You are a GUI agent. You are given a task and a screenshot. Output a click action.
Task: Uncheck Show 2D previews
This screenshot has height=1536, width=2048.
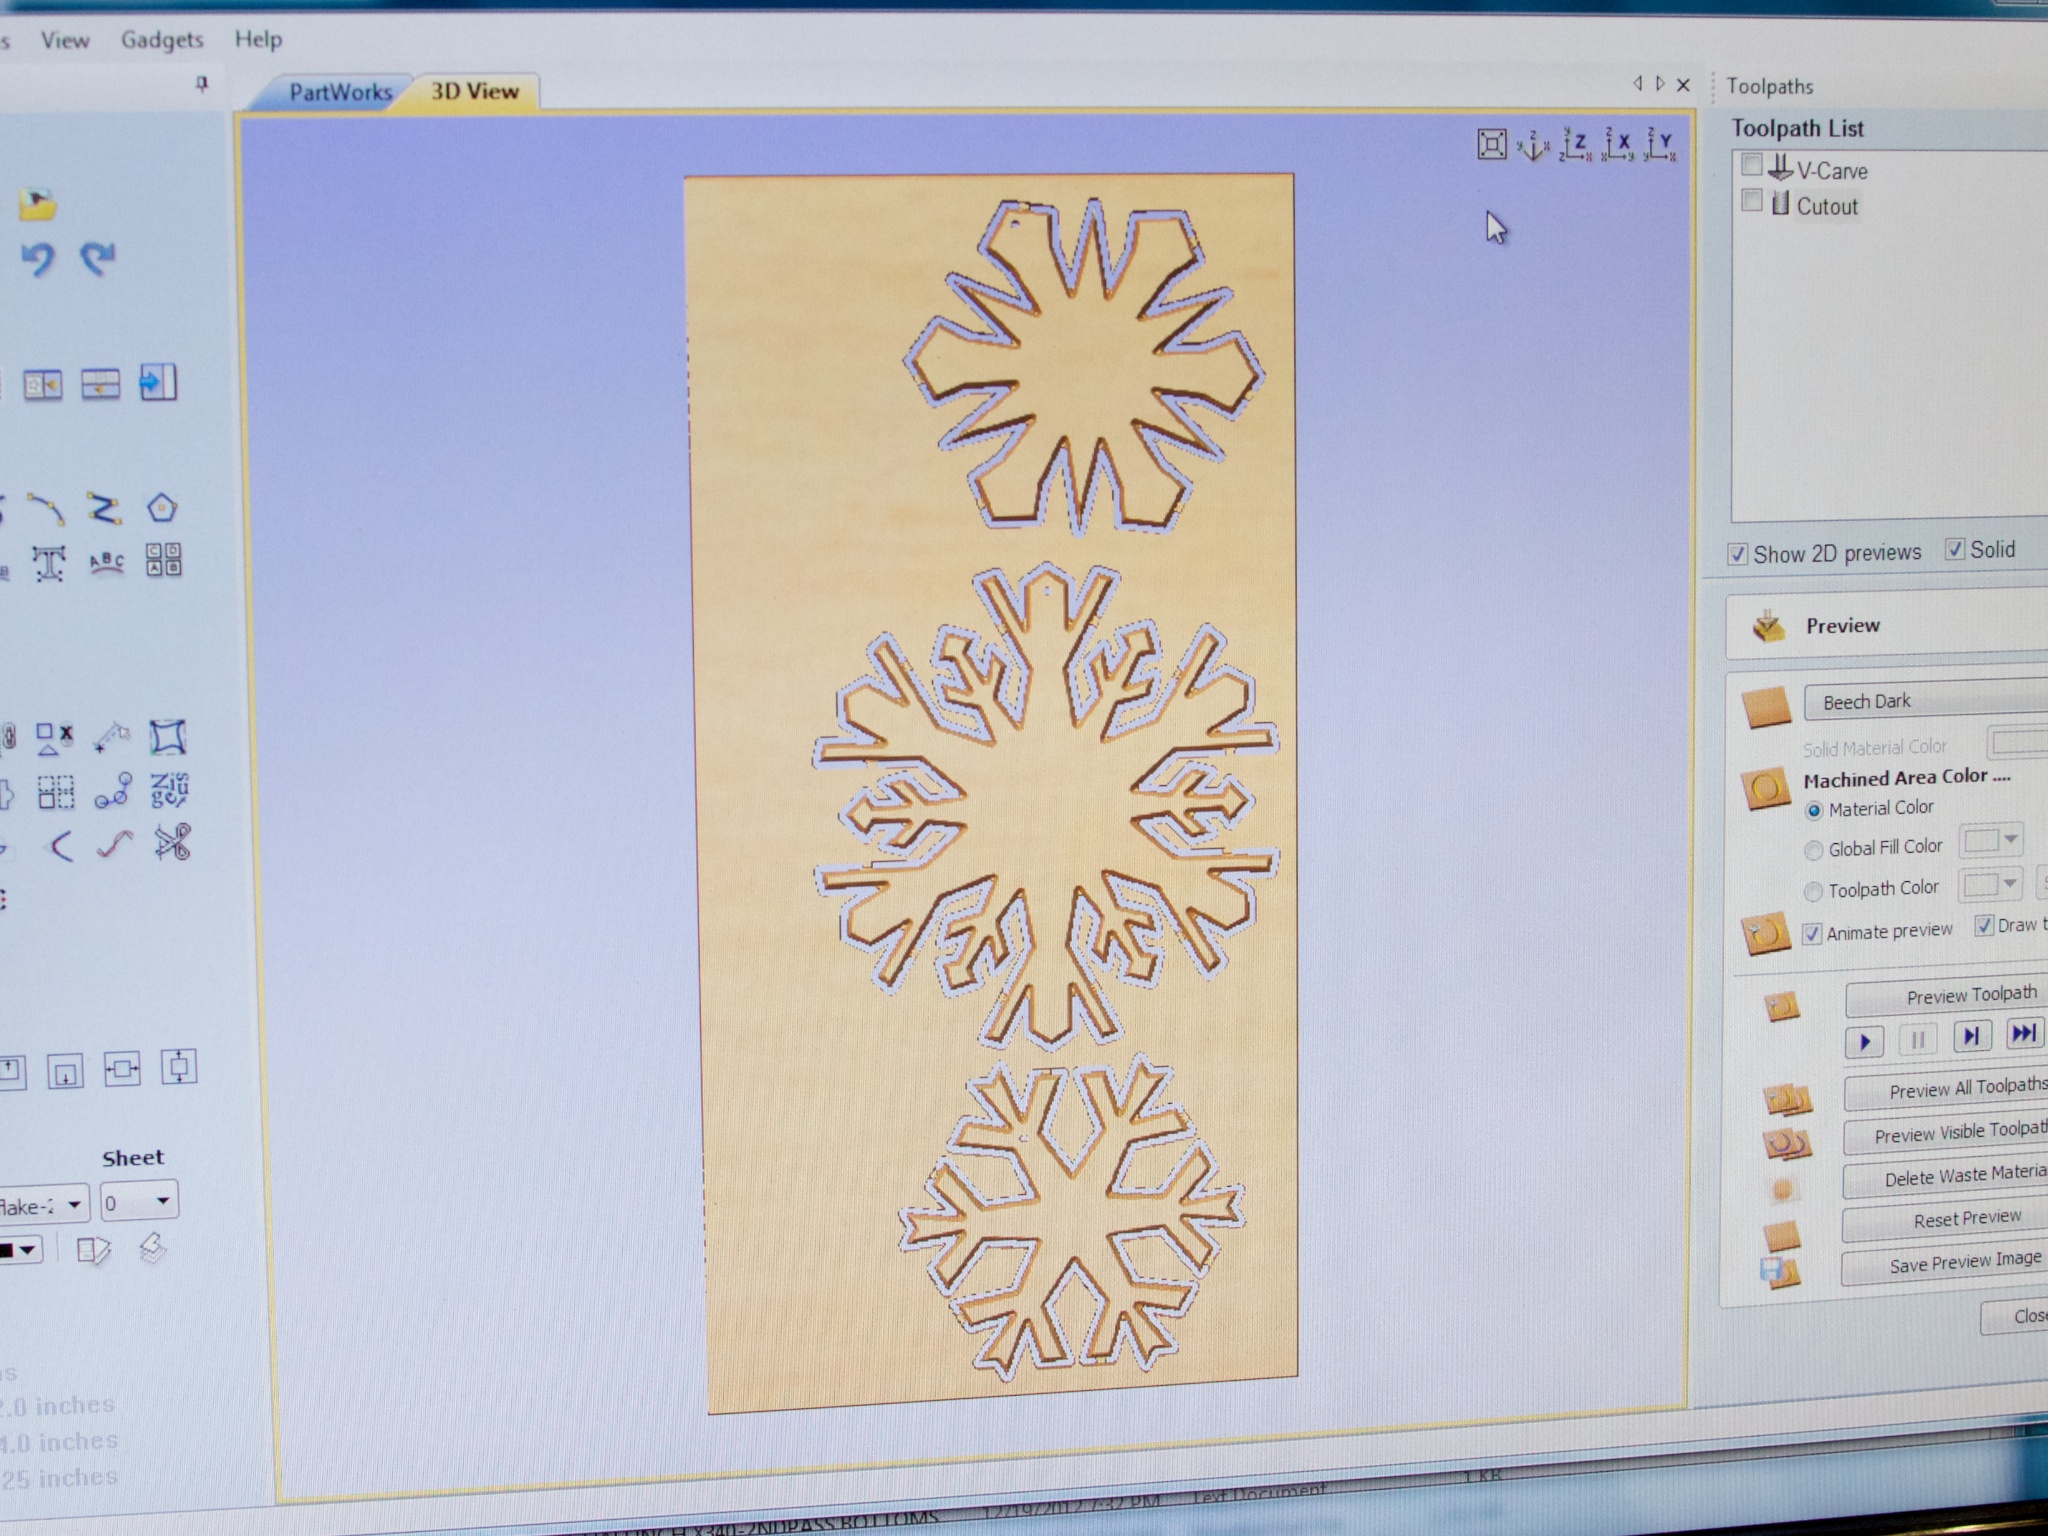pyautogui.click(x=1739, y=552)
